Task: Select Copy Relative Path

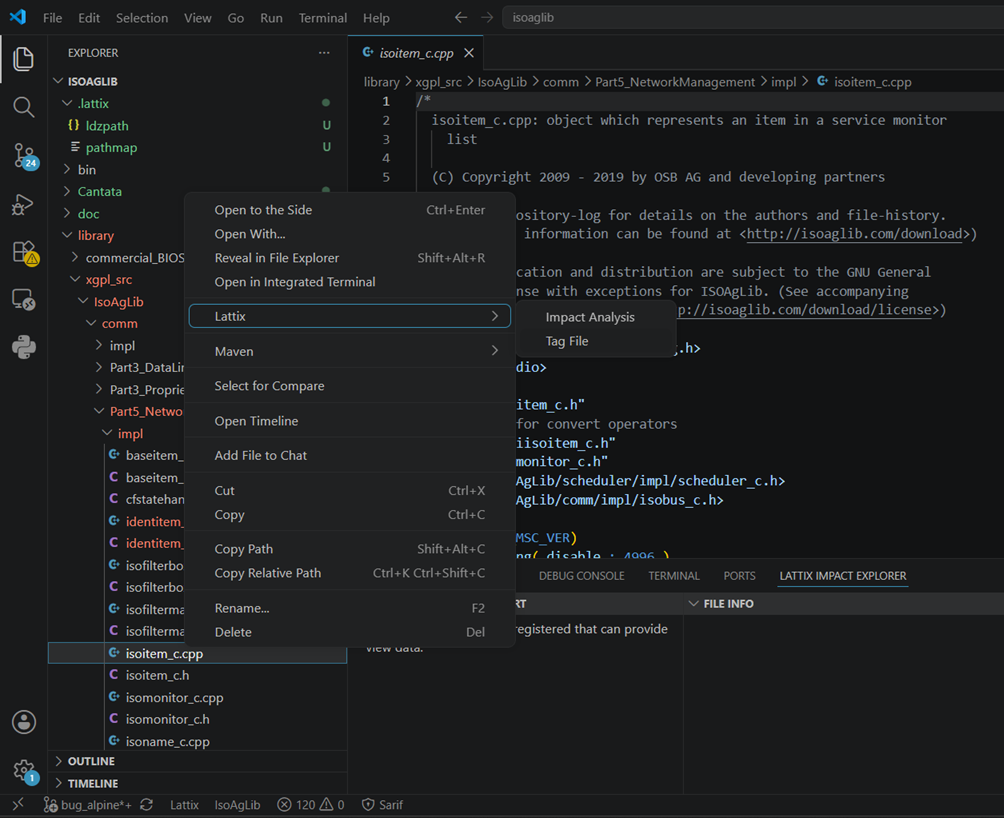Action: coord(350,573)
